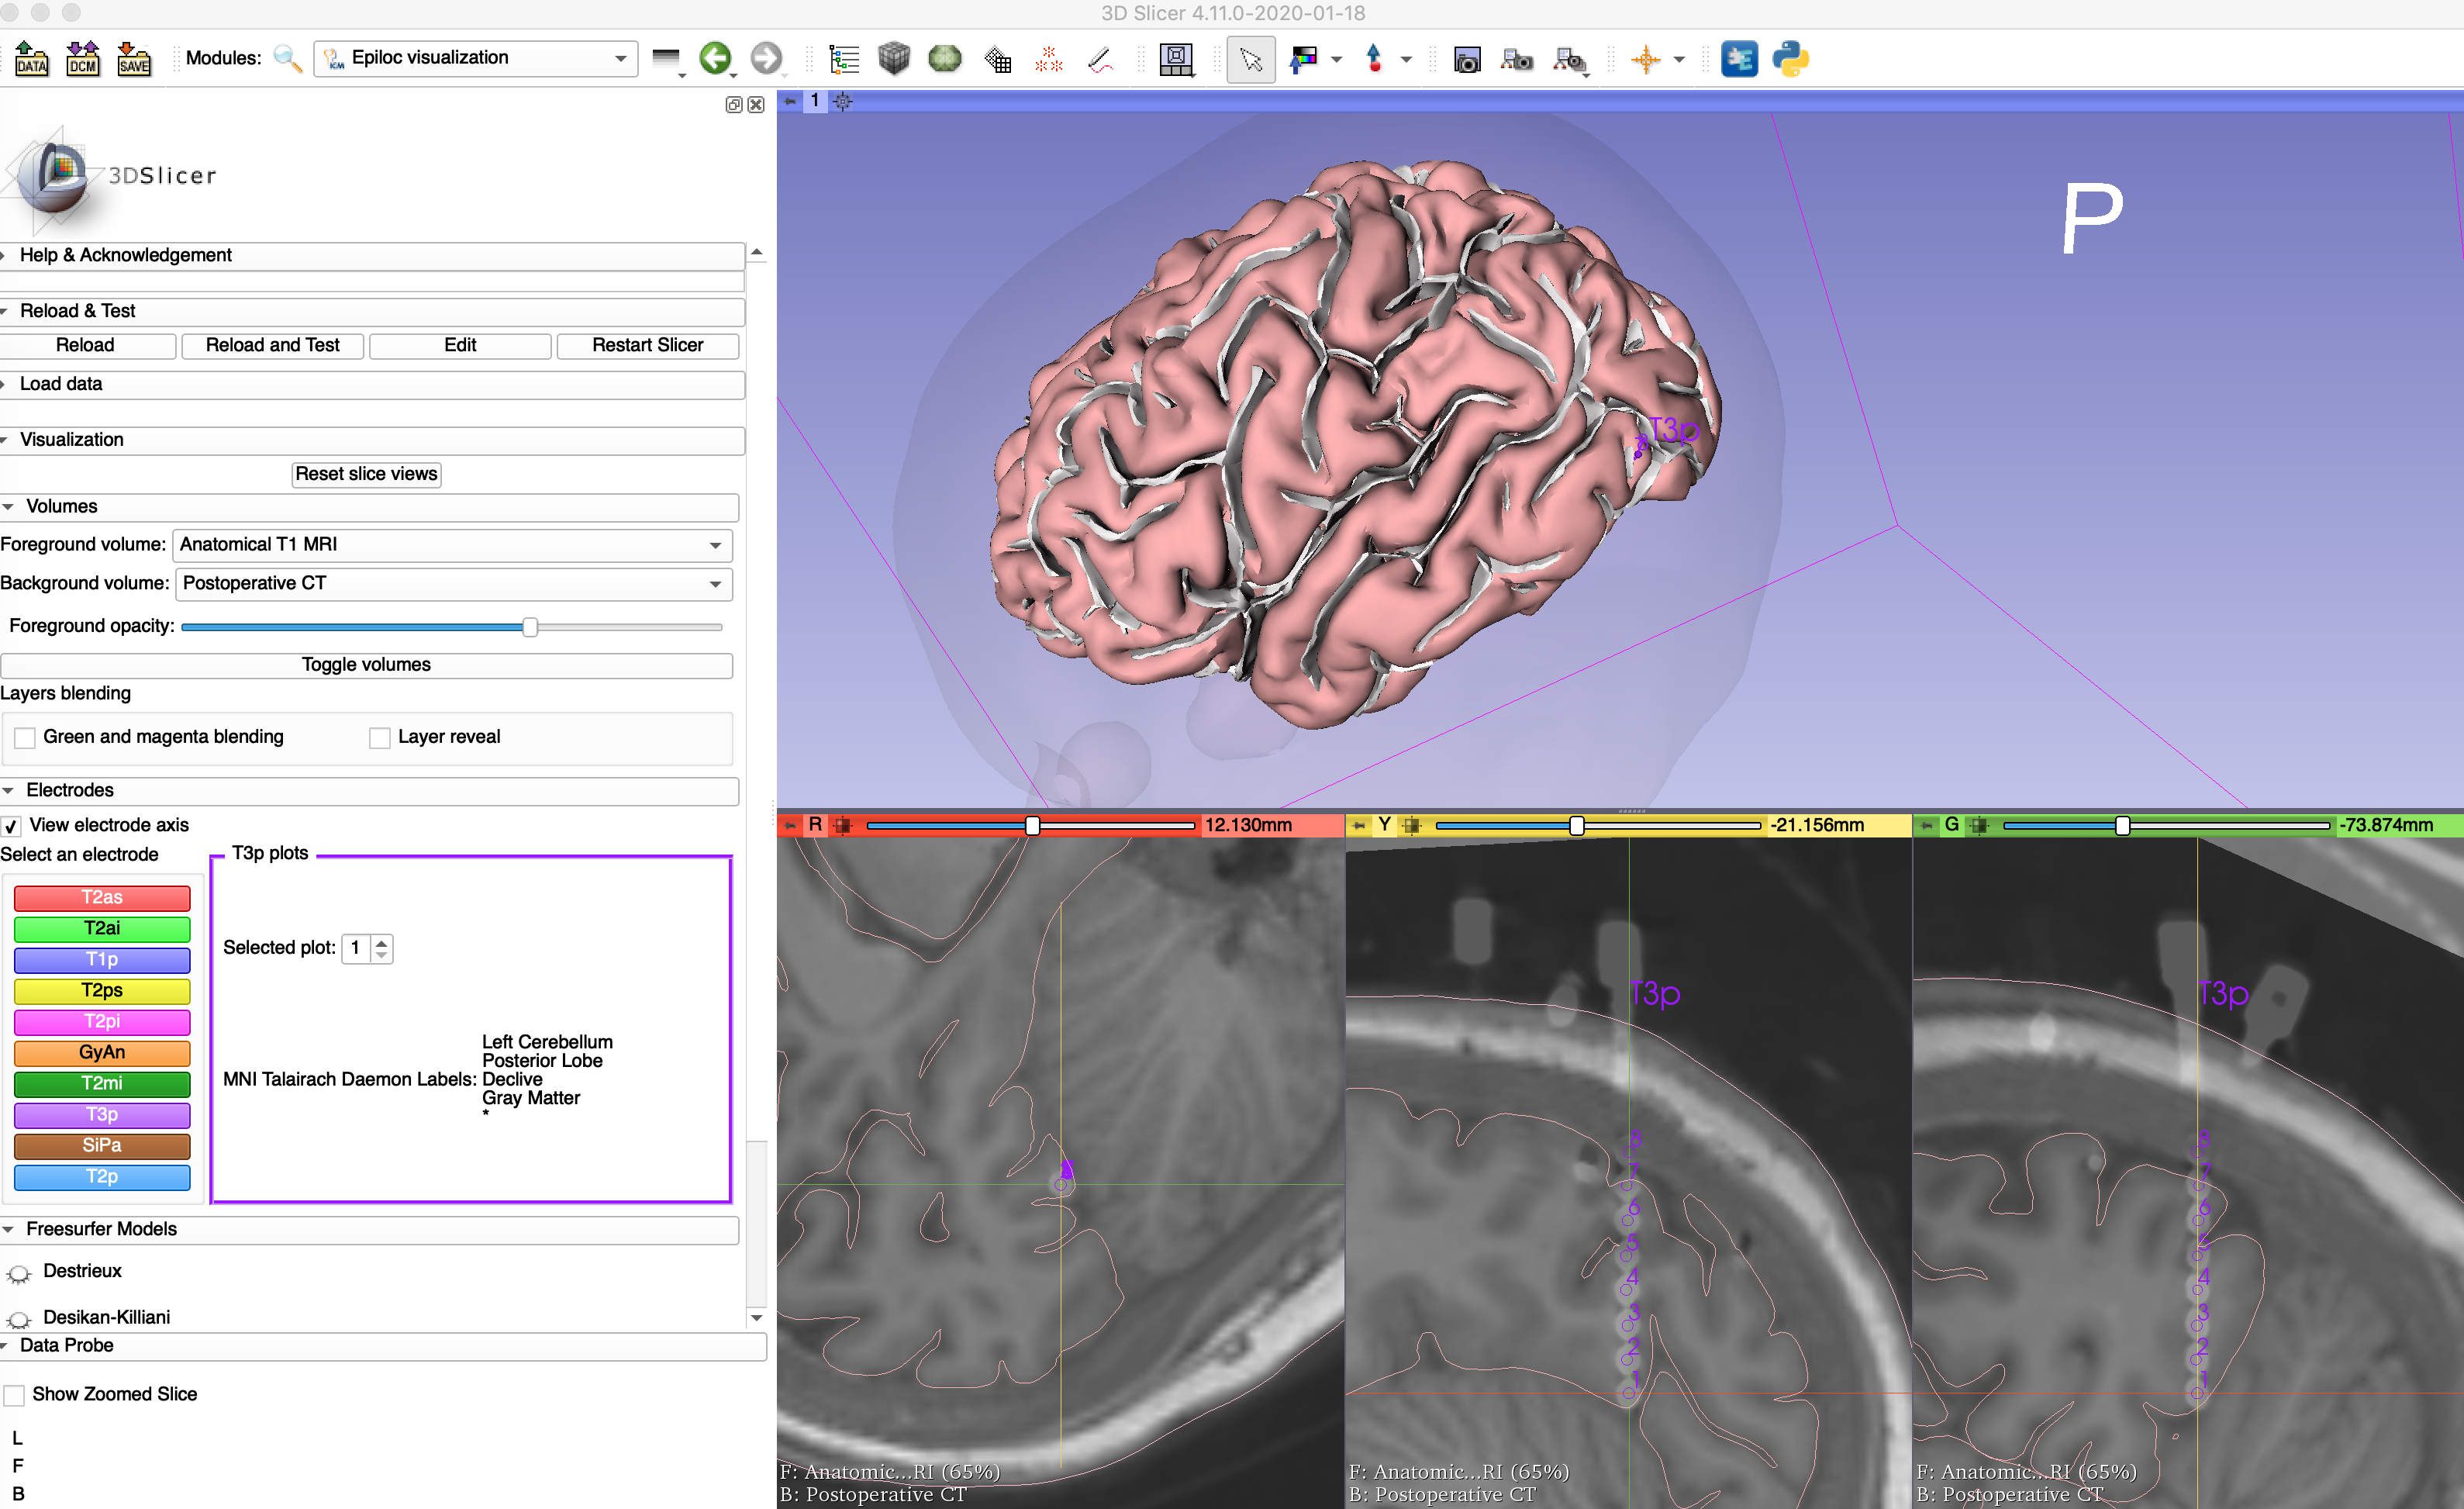Screen dimensions: 2464x1509
Task: Take a screenshot with the camera icon
Action: pyautogui.click(x=1467, y=59)
